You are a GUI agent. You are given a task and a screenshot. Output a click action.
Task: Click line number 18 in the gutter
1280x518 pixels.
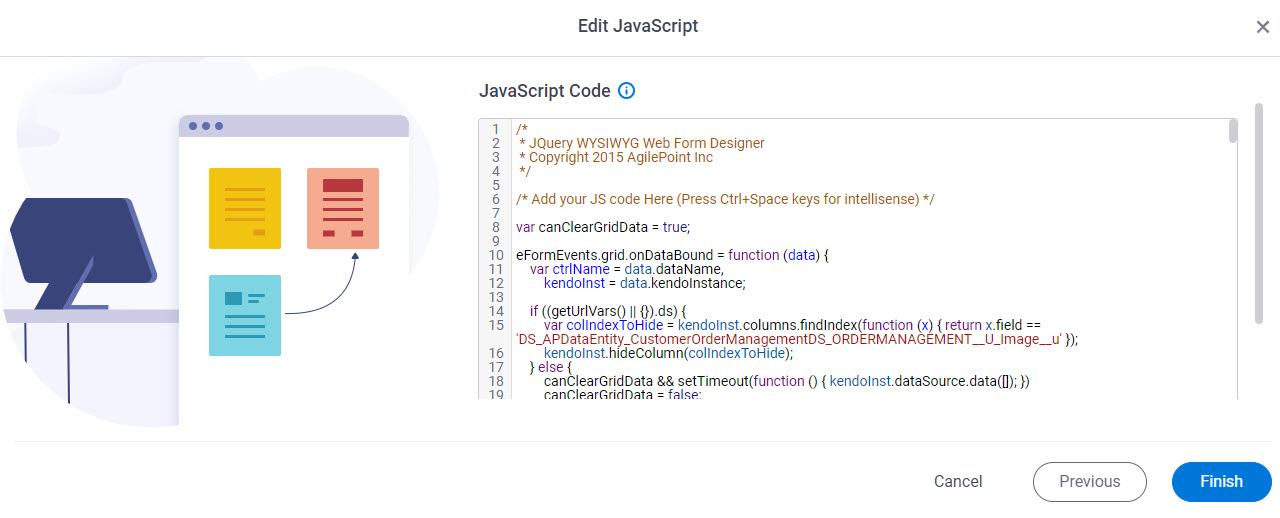click(496, 381)
